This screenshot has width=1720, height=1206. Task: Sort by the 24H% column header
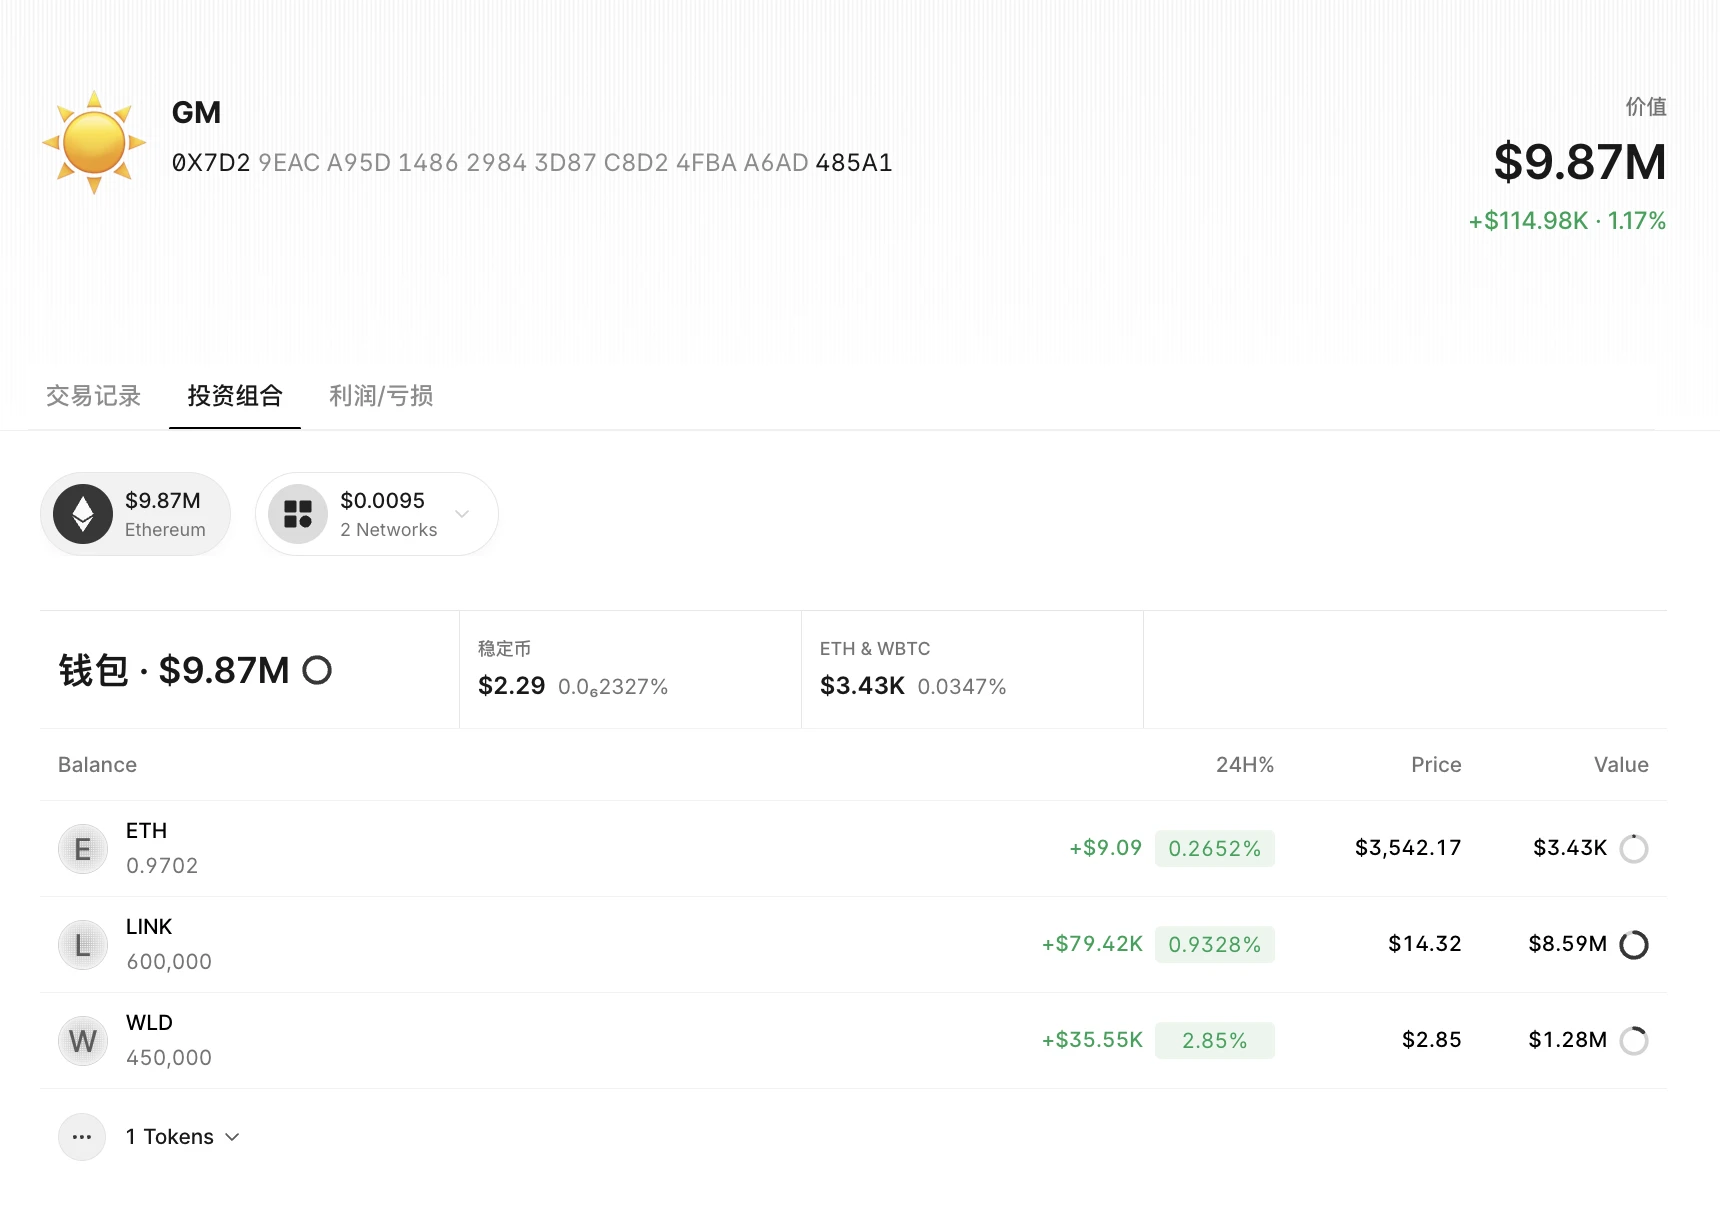tap(1244, 765)
